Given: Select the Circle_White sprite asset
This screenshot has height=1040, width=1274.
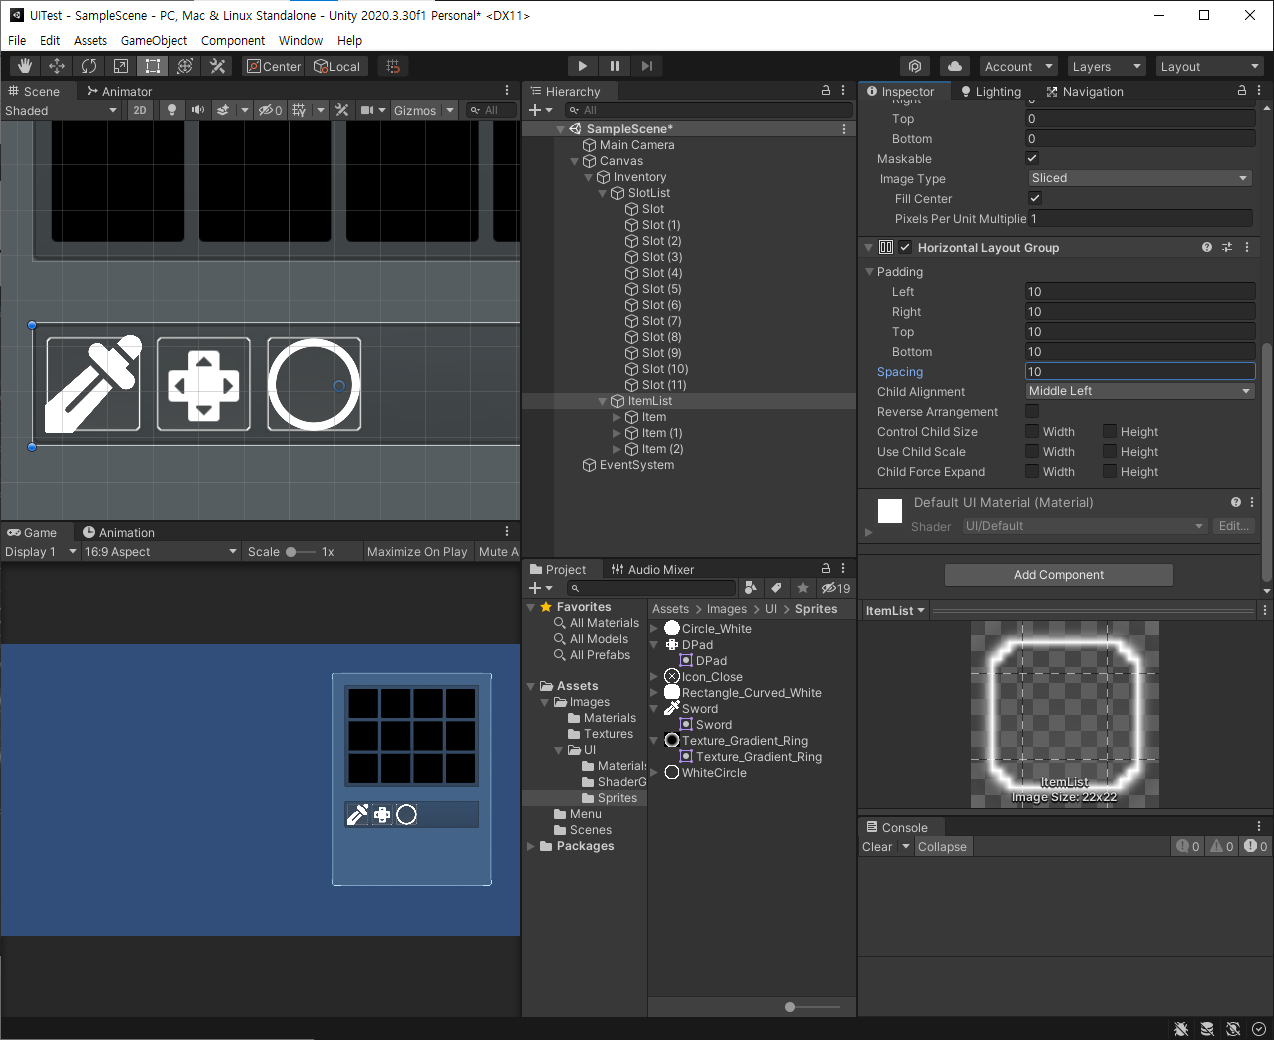Looking at the screenshot, I should click(716, 629).
